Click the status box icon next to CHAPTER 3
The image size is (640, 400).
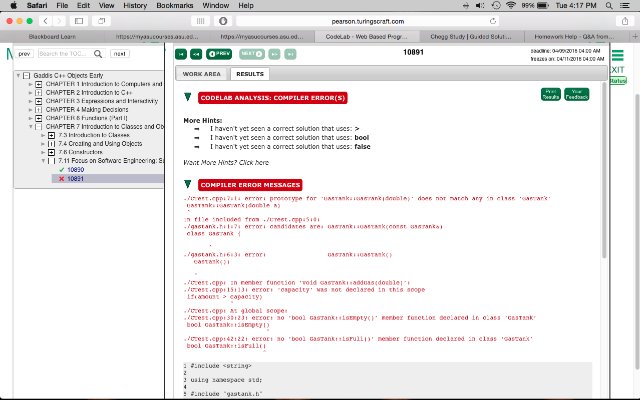38,101
